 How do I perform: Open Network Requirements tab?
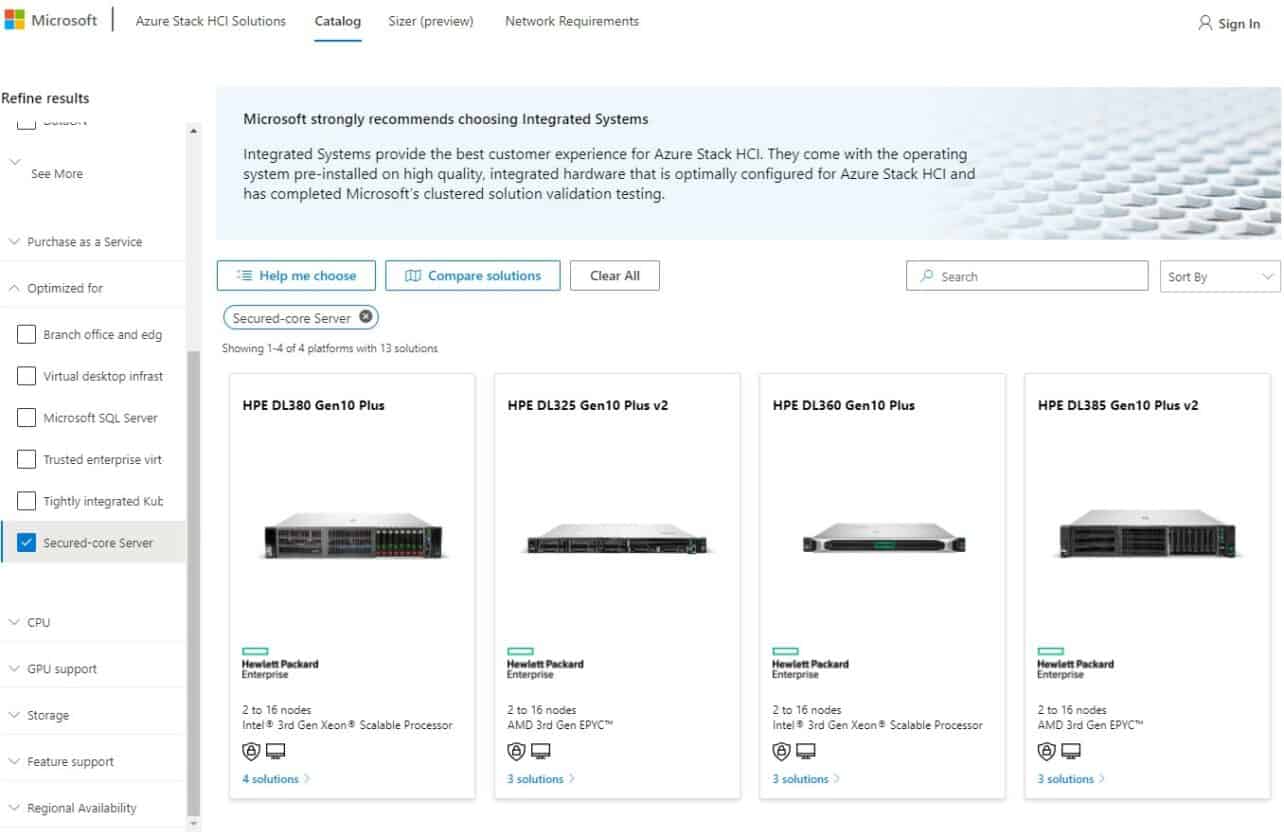click(x=572, y=21)
